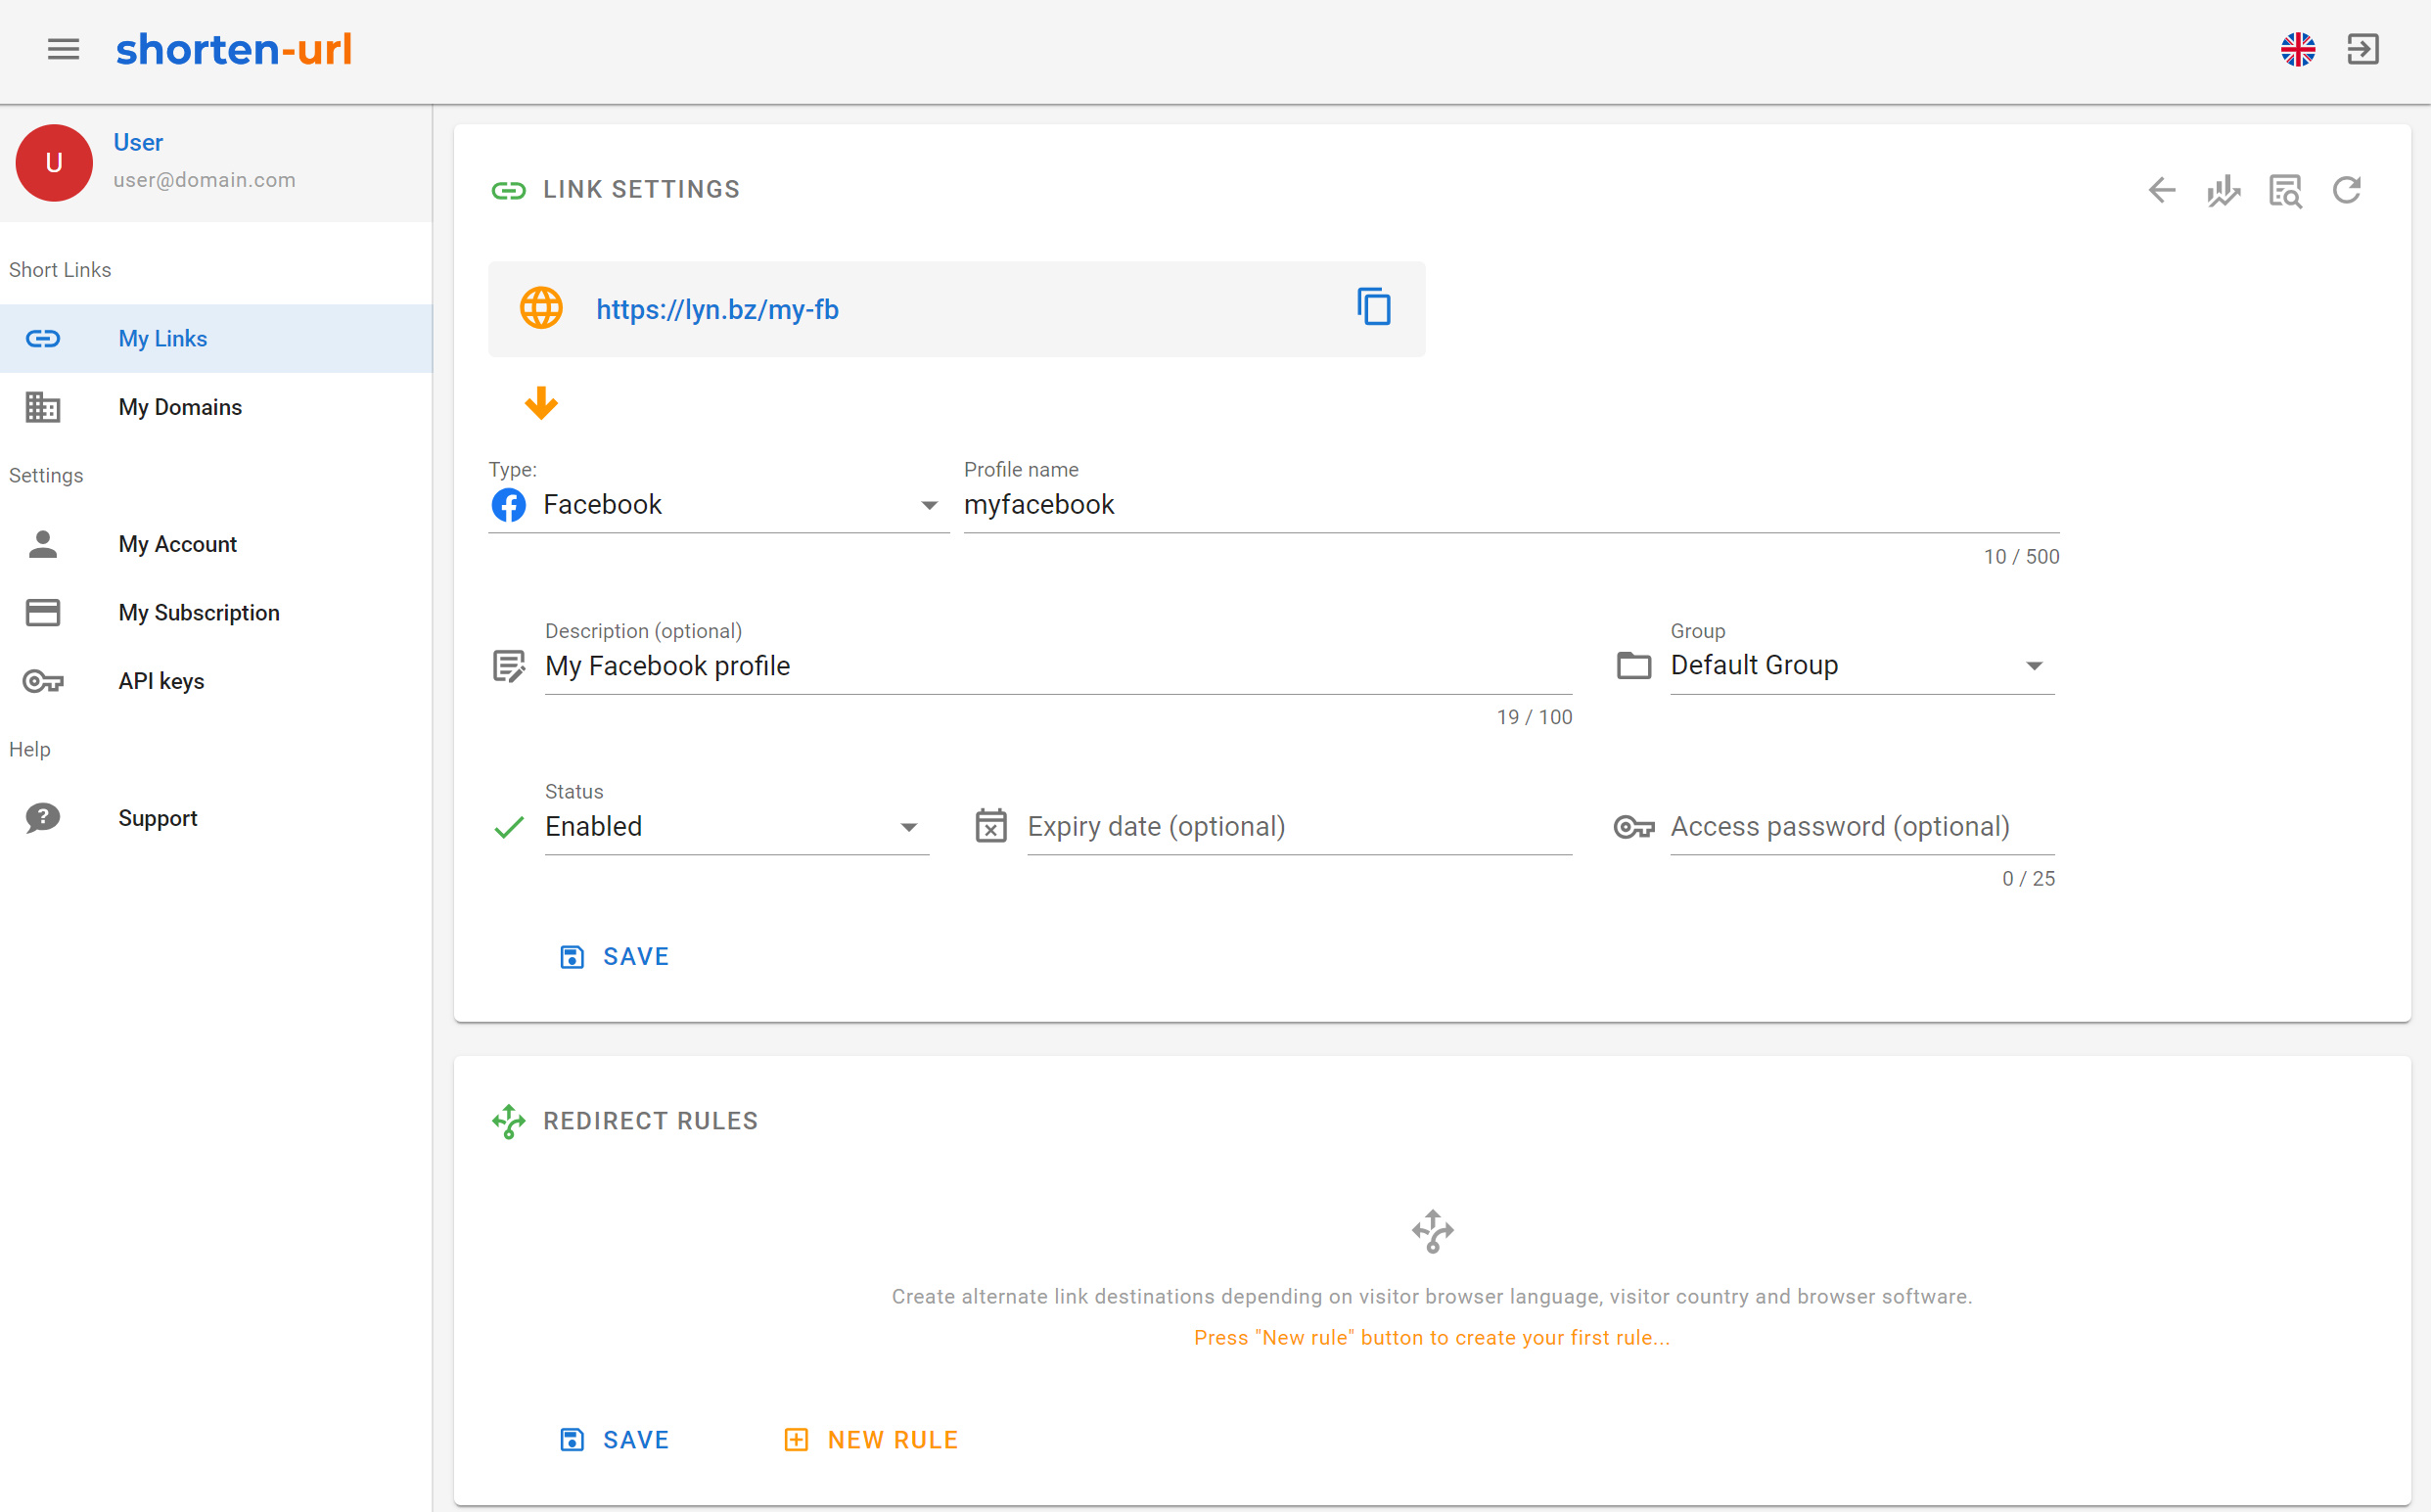
Task: Click NEW RULE to create a redirect rule
Action: tap(869, 1439)
